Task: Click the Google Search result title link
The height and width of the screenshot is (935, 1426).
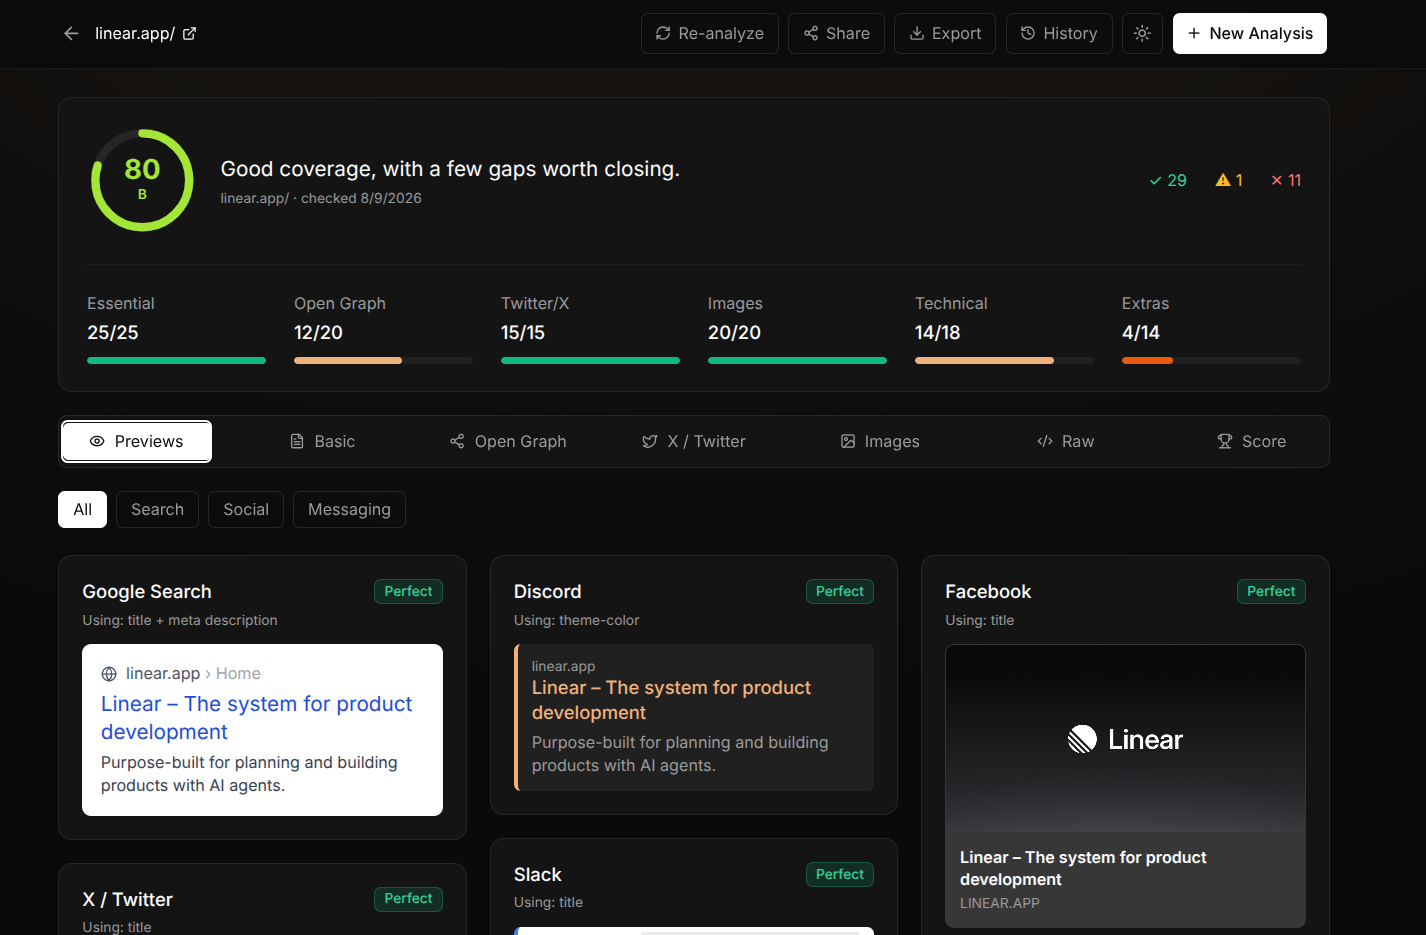Action: [x=256, y=718]
